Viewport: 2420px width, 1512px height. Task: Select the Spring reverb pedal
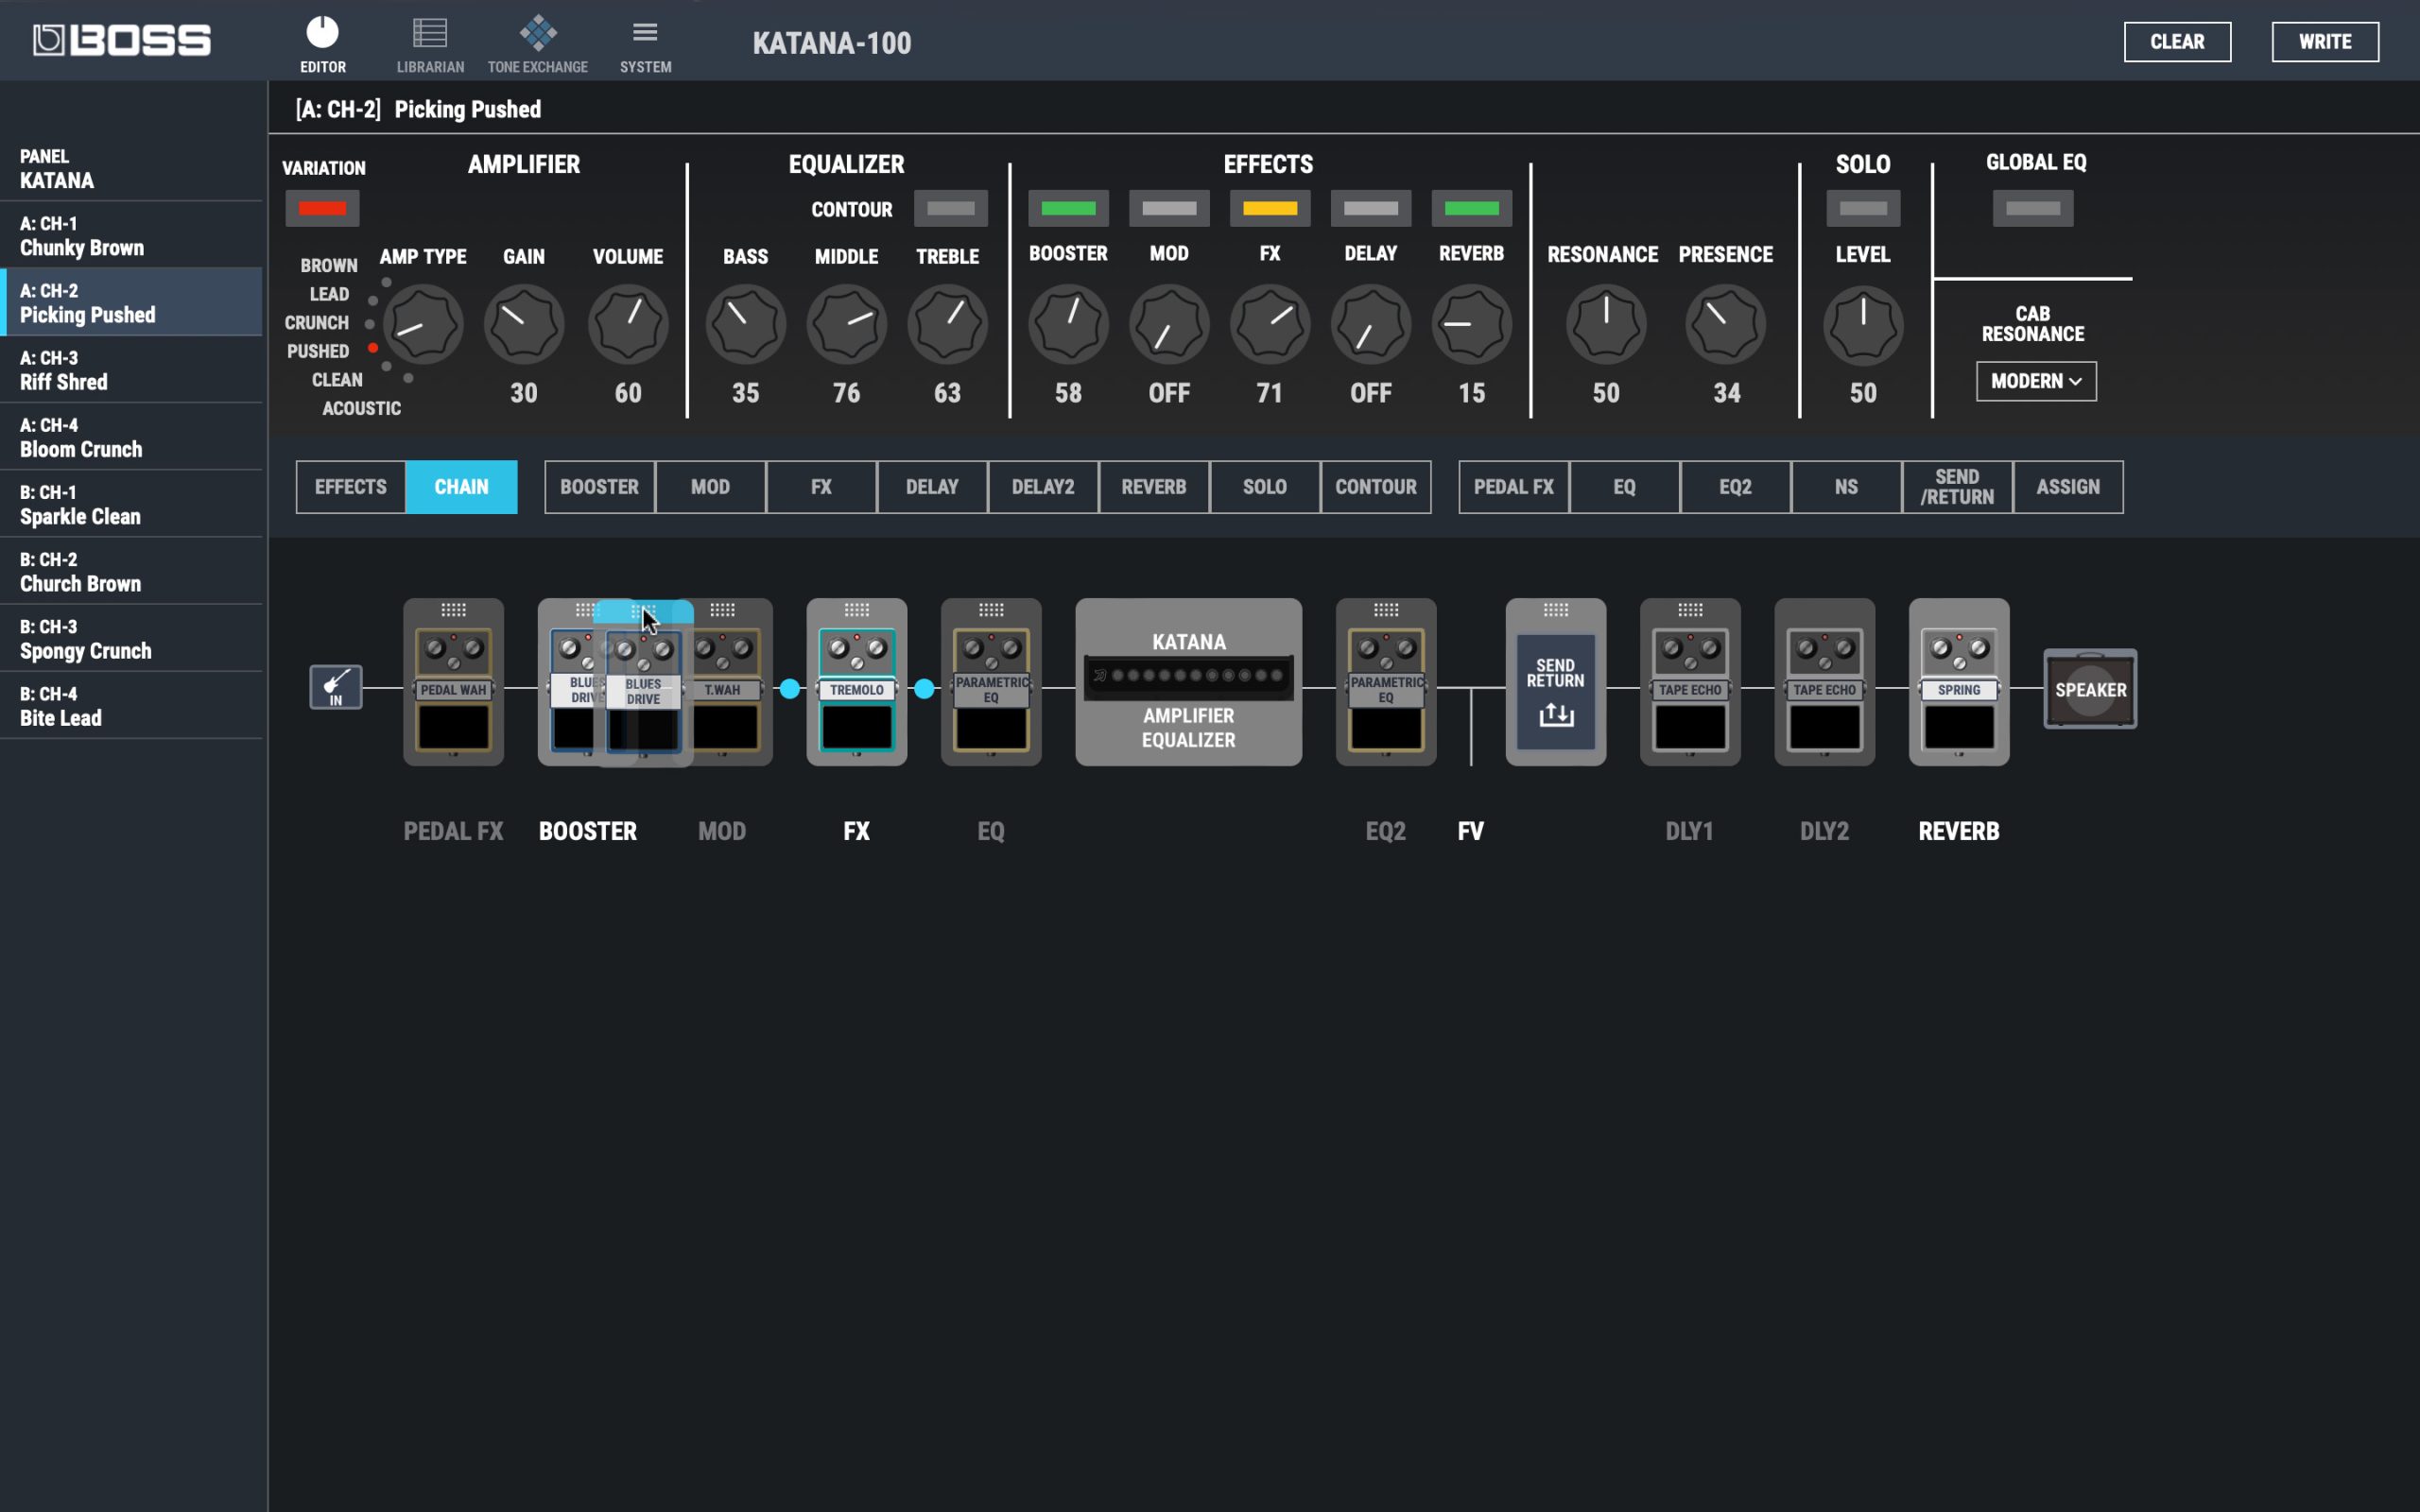click(1959, 682)
